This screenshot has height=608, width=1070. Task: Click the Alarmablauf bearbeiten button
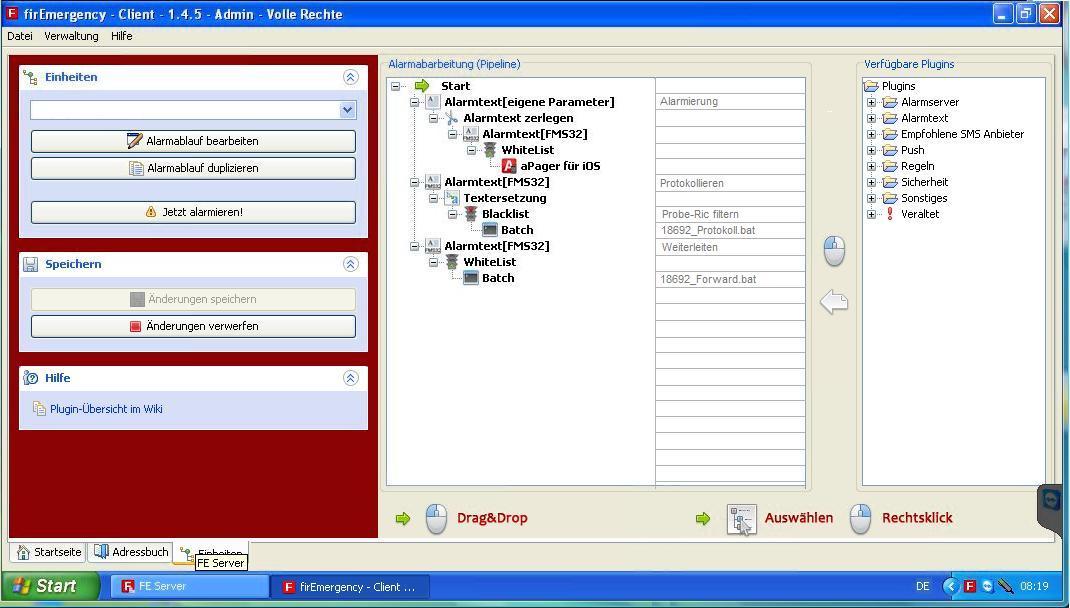tap(193, 141)
